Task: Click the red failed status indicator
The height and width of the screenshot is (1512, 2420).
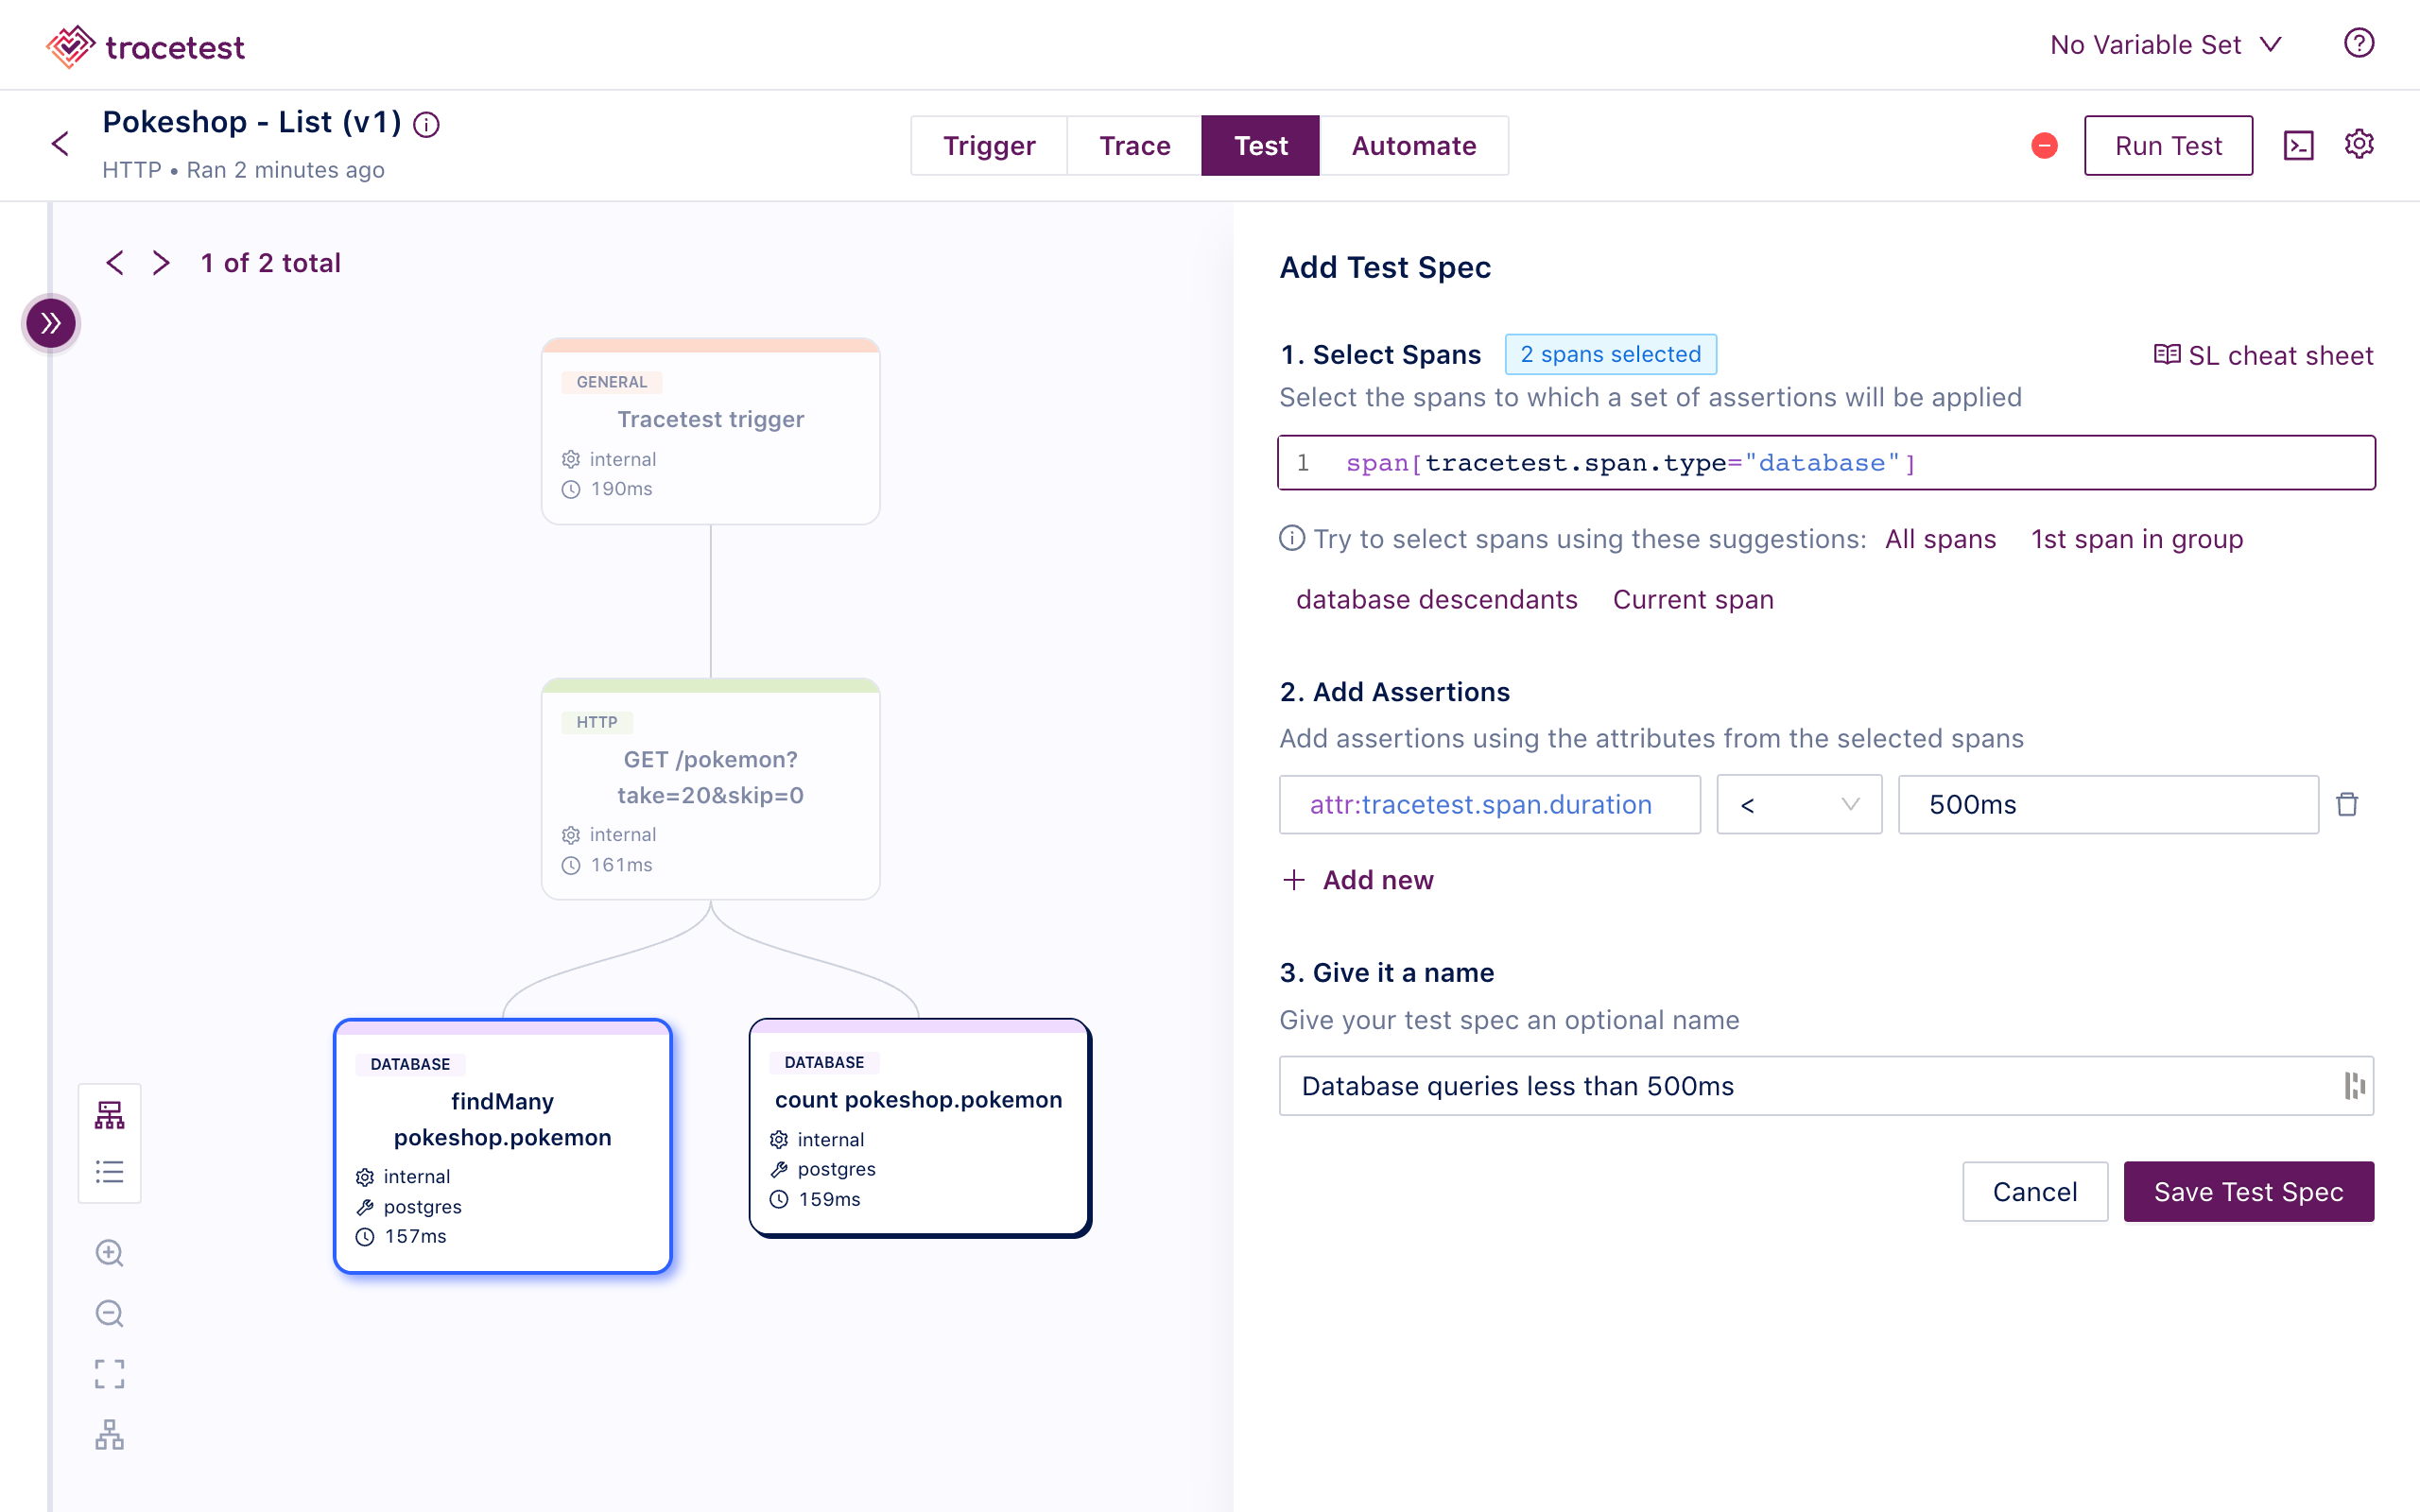Action: click(x=2044, y=146)
